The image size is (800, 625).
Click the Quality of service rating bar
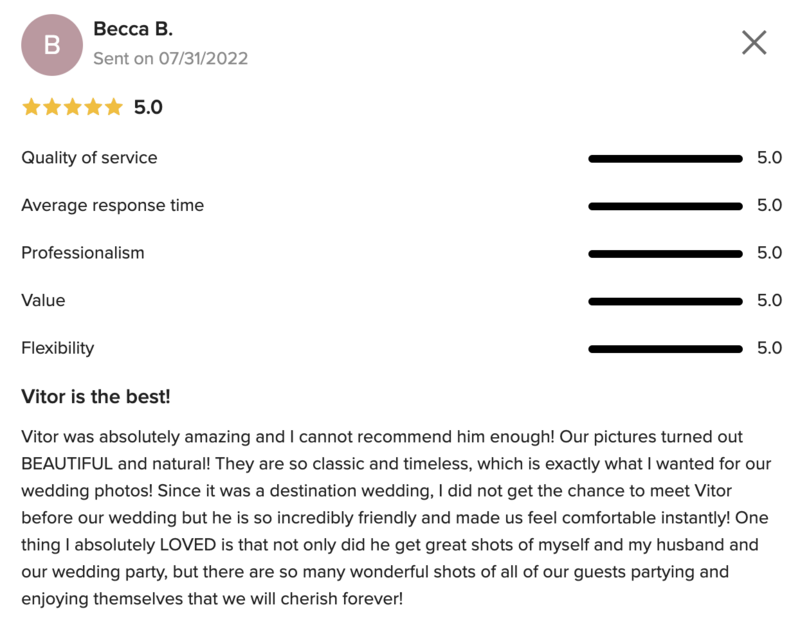665,159
